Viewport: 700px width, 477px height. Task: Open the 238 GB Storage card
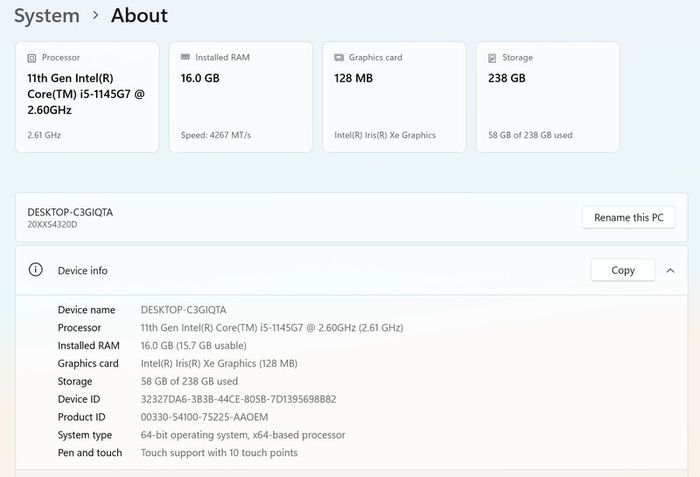point(548,97)
